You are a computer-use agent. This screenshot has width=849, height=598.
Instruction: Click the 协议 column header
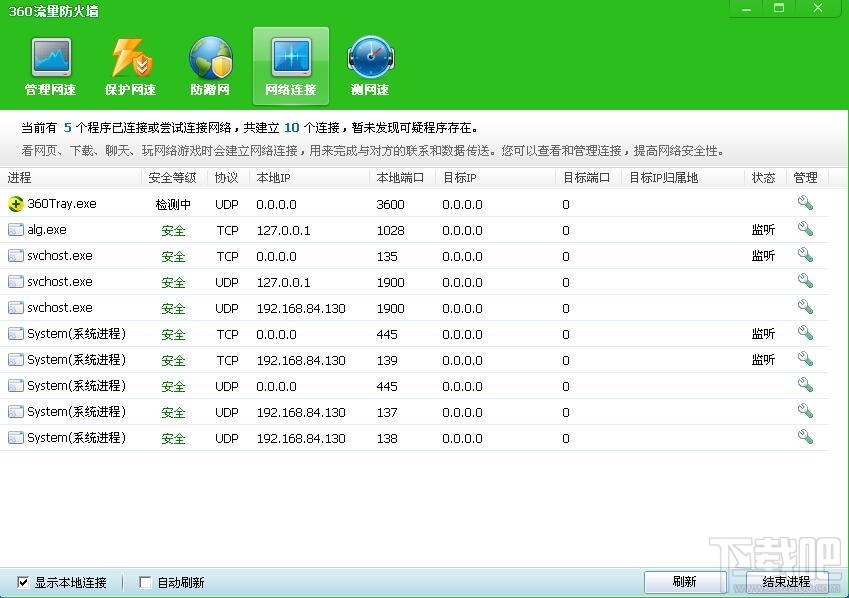point(226,177)
